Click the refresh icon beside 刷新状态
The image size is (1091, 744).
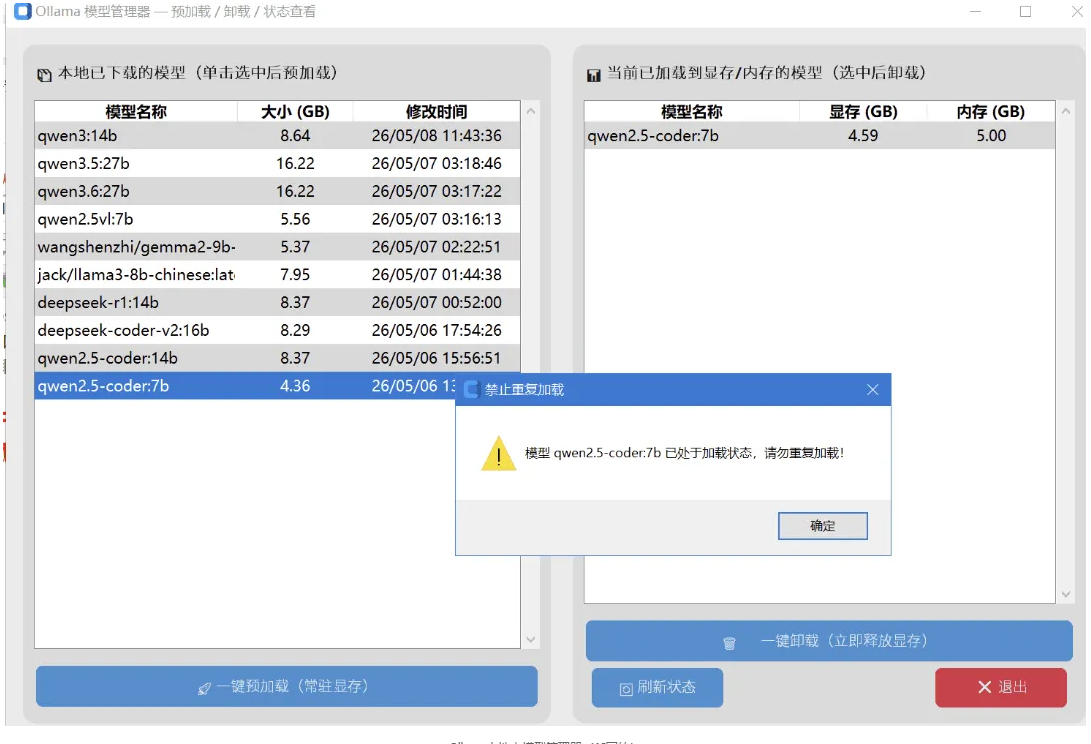pos(626,689)
